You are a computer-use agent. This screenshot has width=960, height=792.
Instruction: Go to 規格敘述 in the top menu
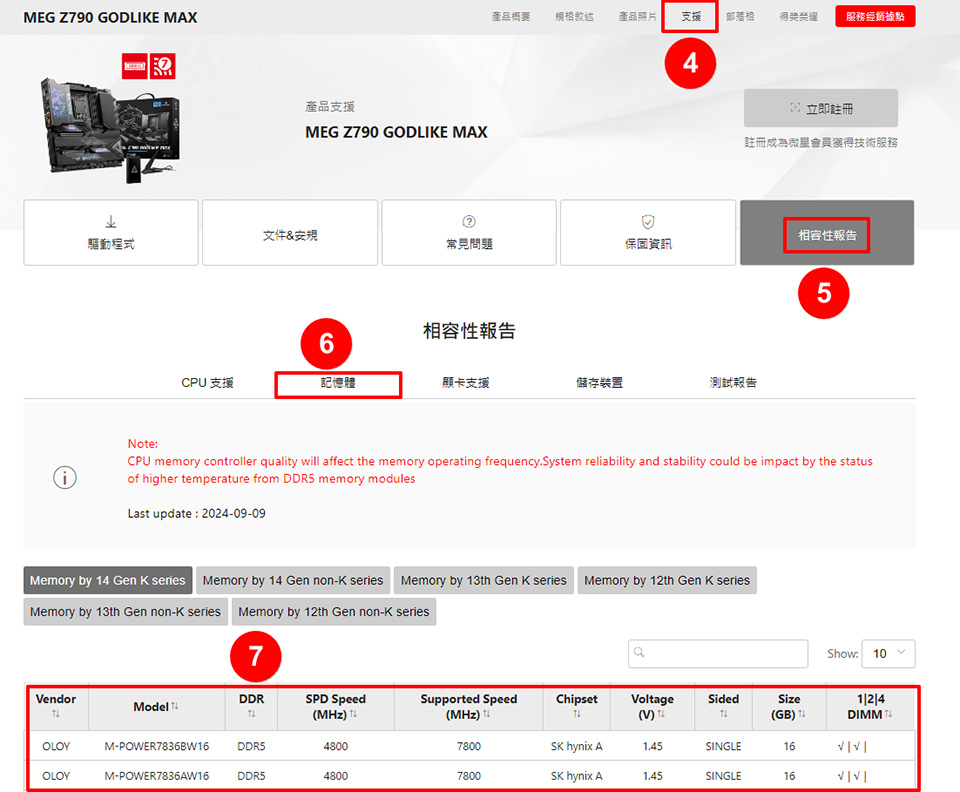[574, 17]
